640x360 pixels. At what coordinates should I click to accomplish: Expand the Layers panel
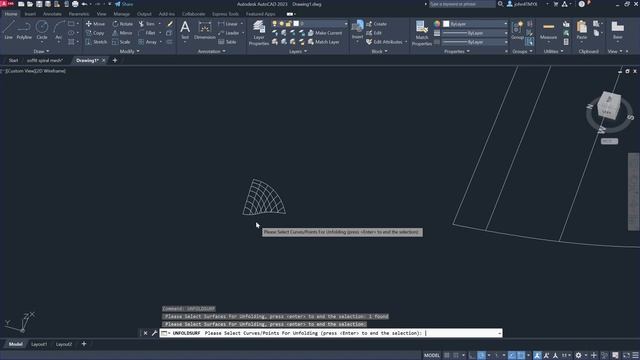pos(298,51)
